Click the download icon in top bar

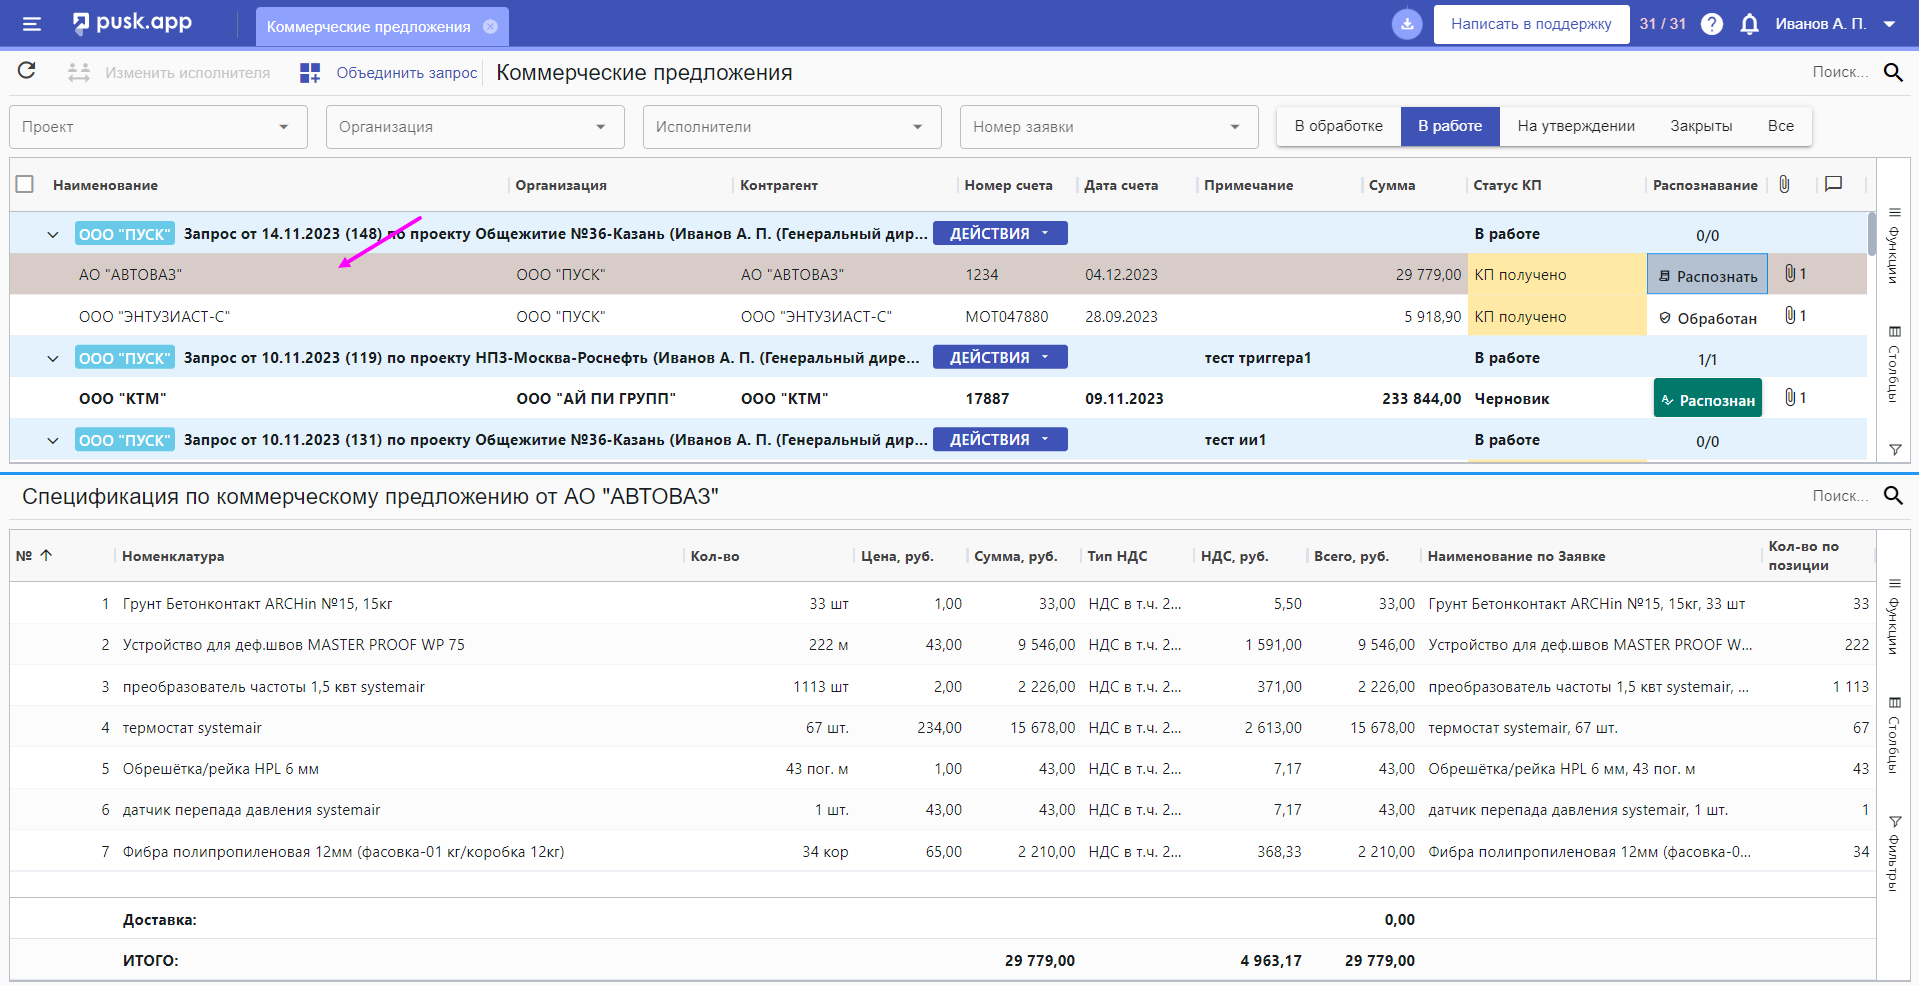[1407, 24]
